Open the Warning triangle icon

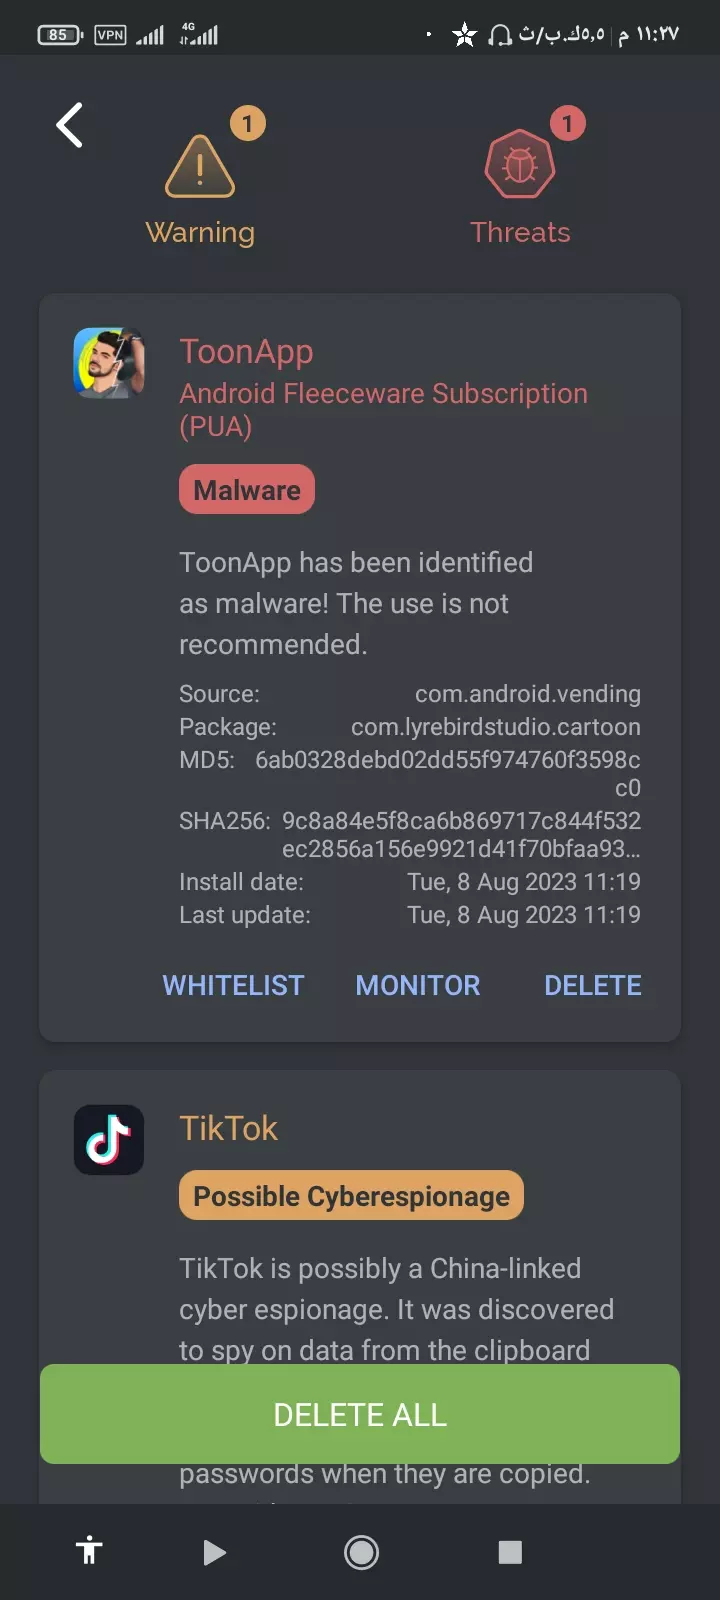(x=200, y=166)
